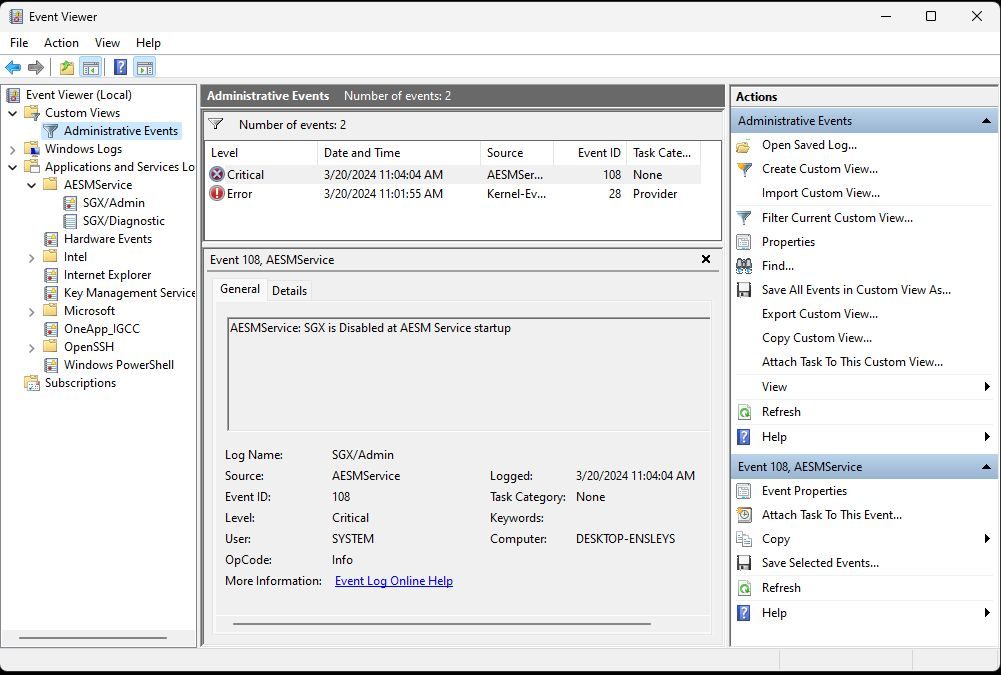Select Internet Explorer log in tree
Screen dimensions: 1001x675
107,275
